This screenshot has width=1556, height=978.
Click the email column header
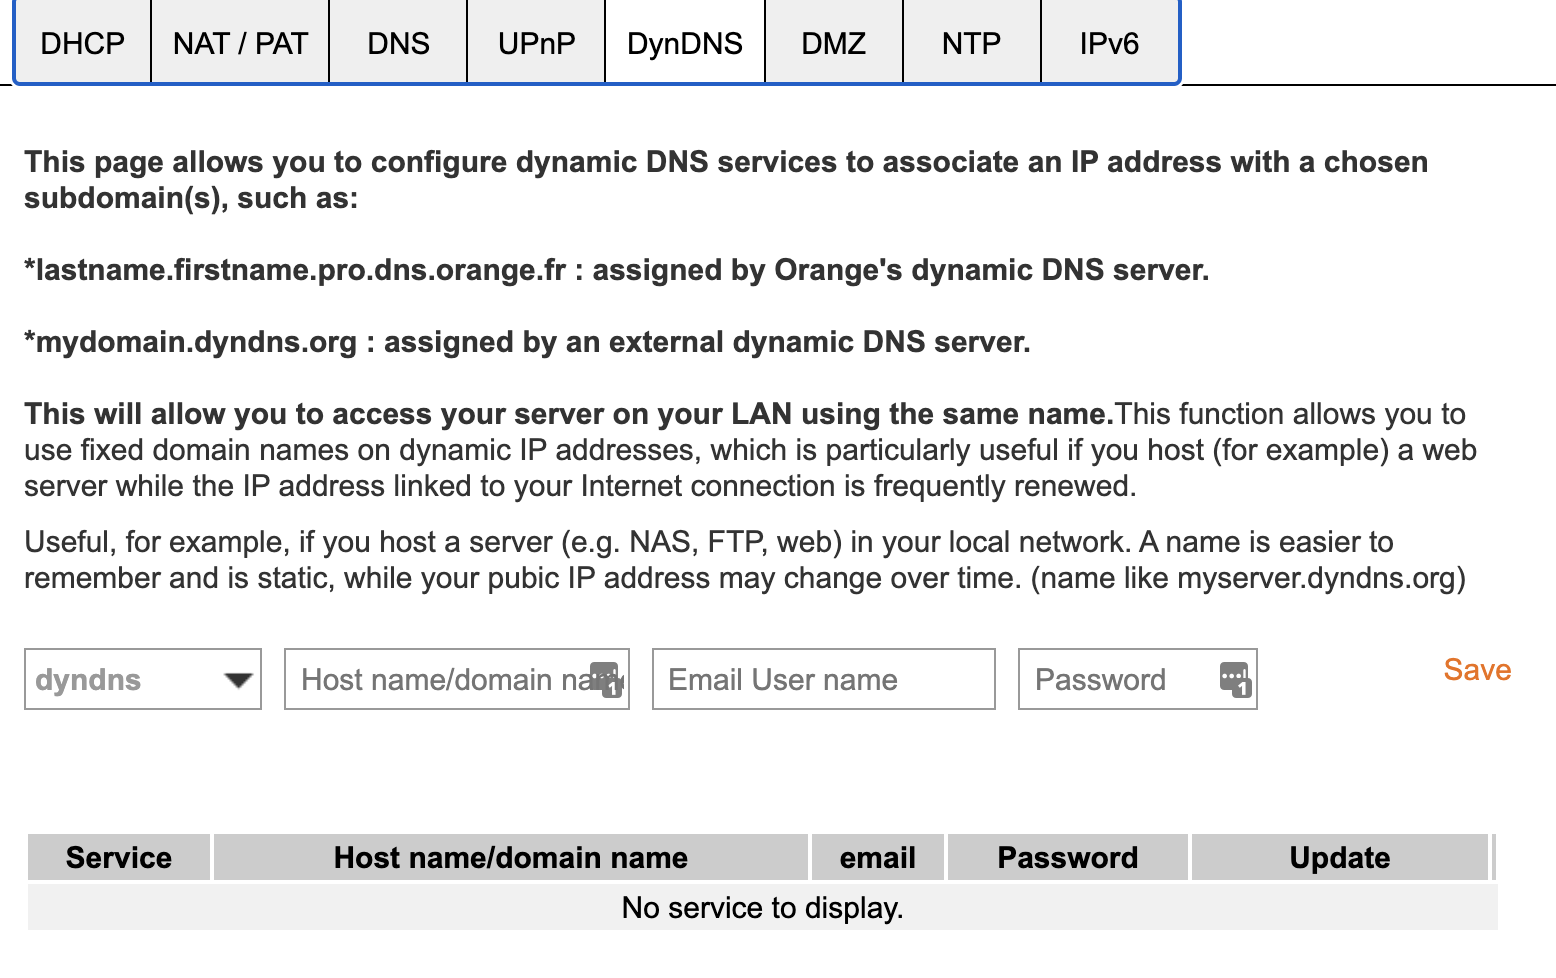click(878, 858)
